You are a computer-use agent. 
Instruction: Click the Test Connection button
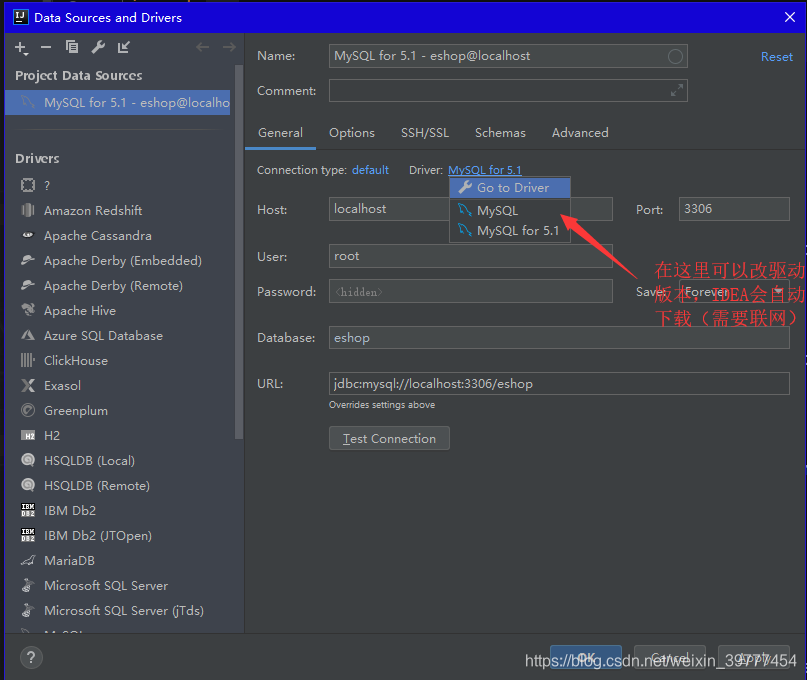point(389,439)
